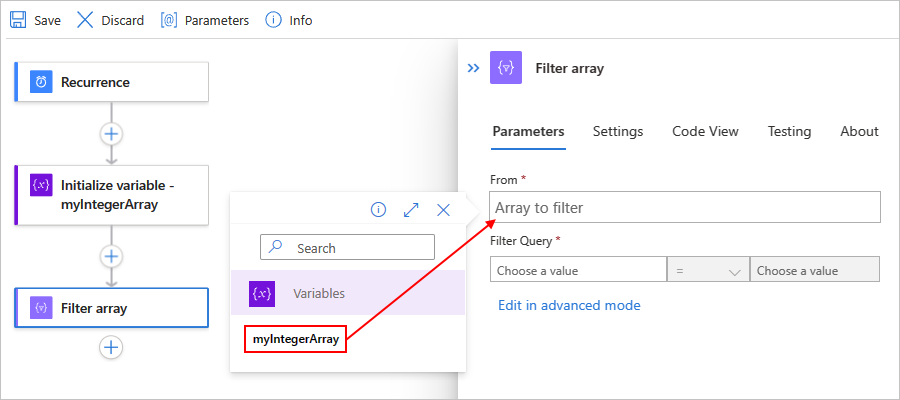Open Parameters from the toolbar

(x=205, y=20)
